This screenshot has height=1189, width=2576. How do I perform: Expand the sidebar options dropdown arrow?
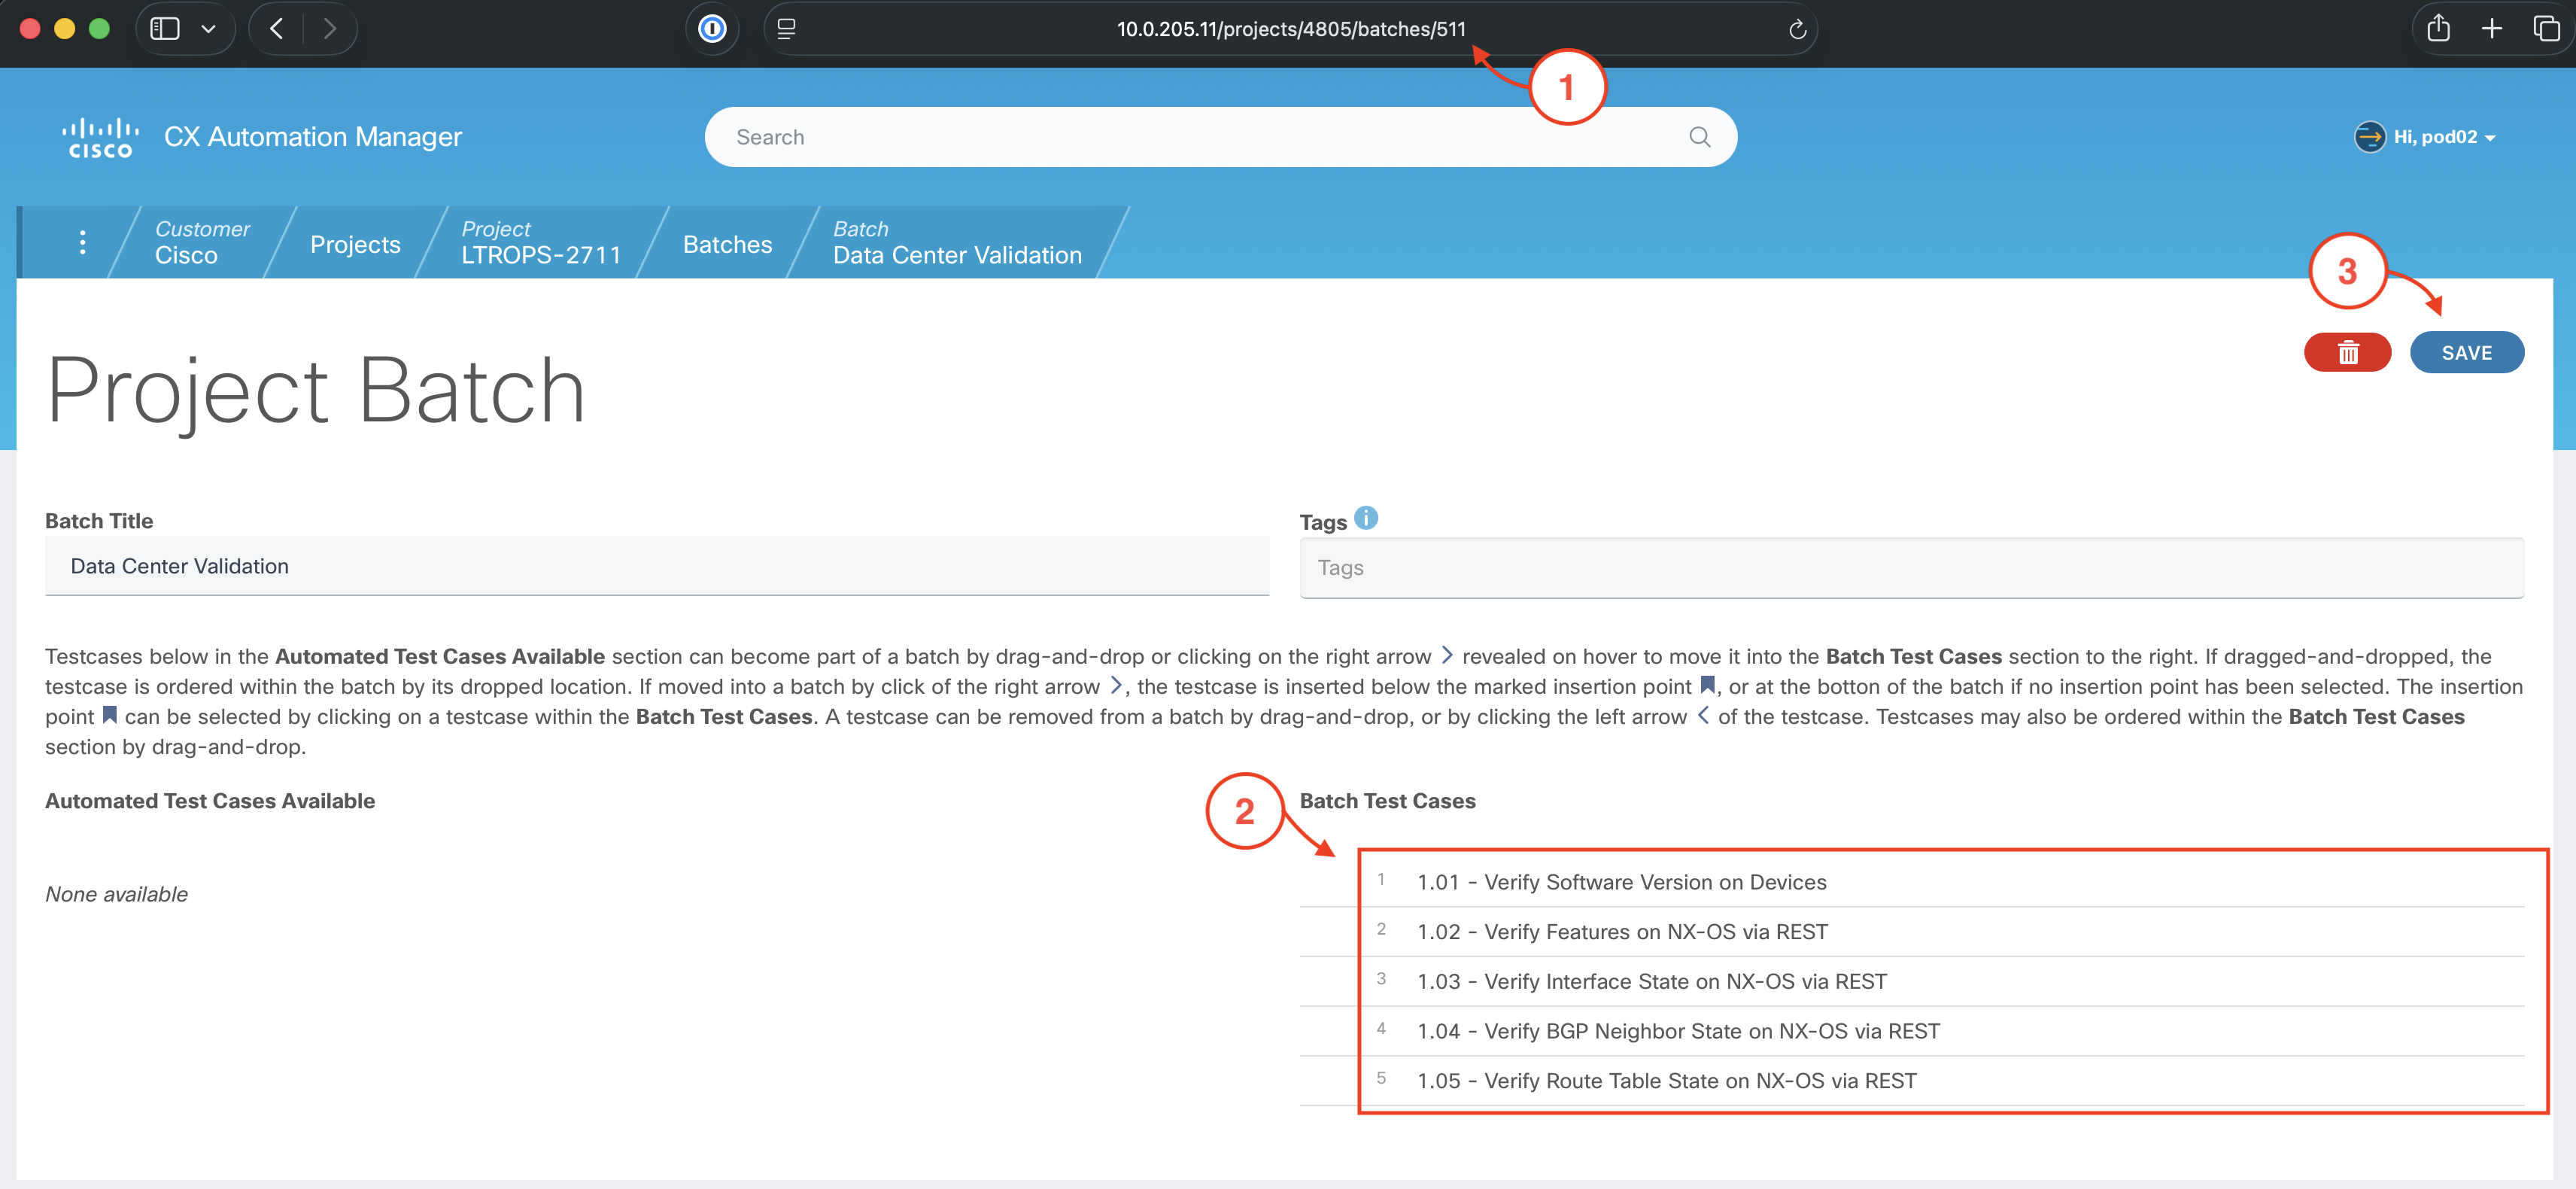coord(208,29)
